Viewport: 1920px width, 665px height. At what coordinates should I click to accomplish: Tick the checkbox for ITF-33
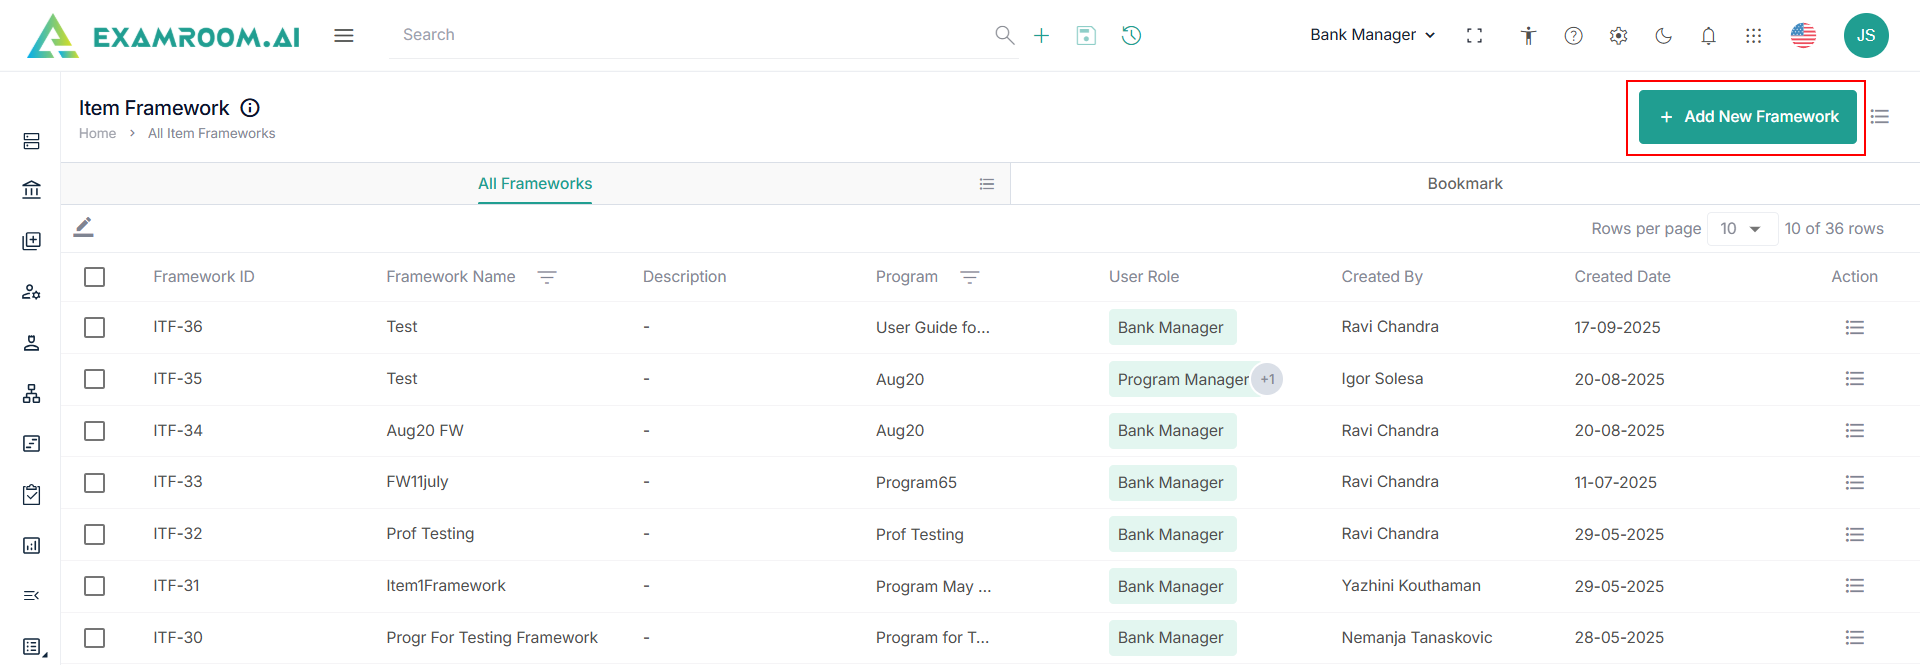click(95, 483)
